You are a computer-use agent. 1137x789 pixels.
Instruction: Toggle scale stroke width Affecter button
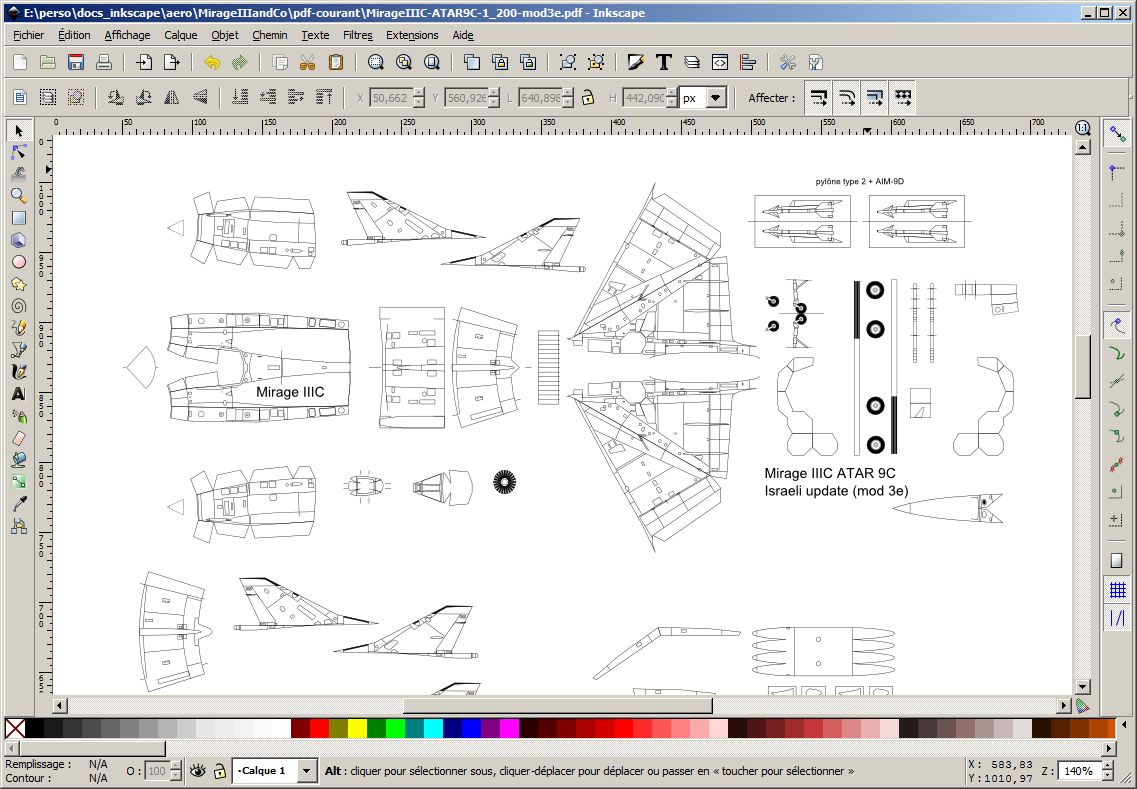(x=819, y=98)
